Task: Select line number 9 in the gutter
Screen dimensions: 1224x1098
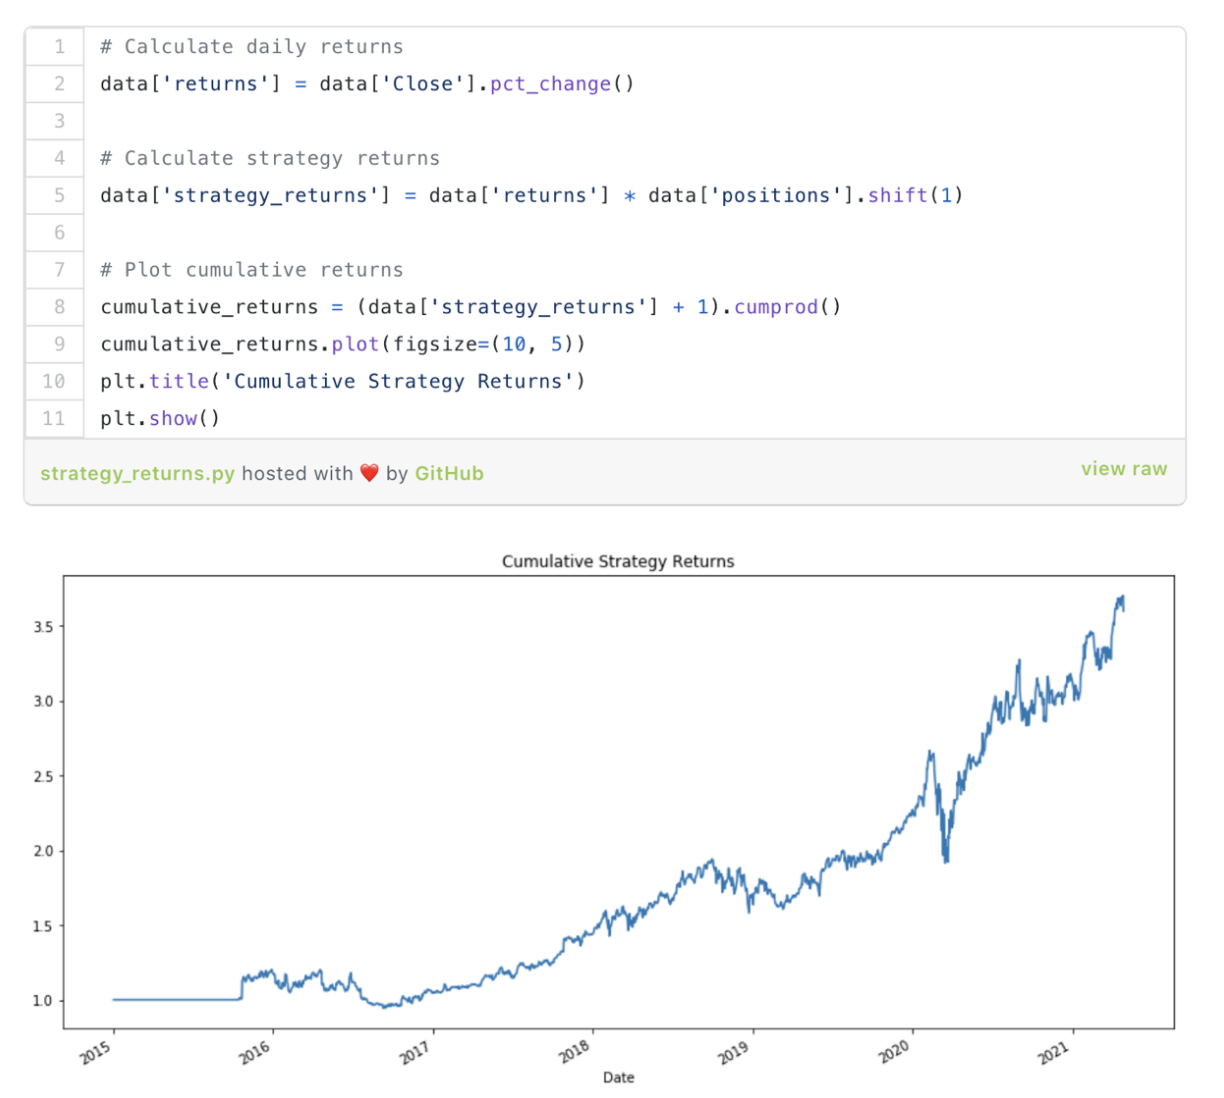Action: tap(59, 344)
